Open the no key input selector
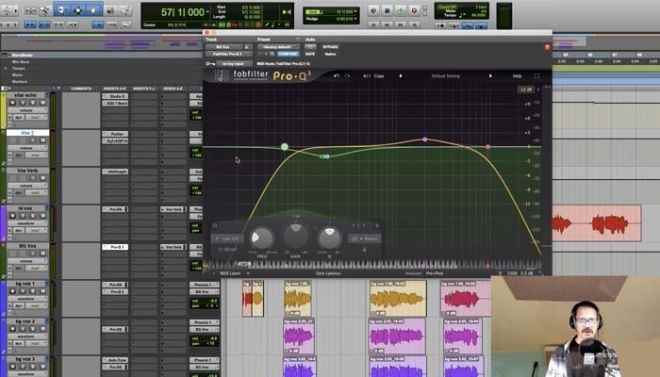This screenshot has width=660, height=377. tap(235, 64)
